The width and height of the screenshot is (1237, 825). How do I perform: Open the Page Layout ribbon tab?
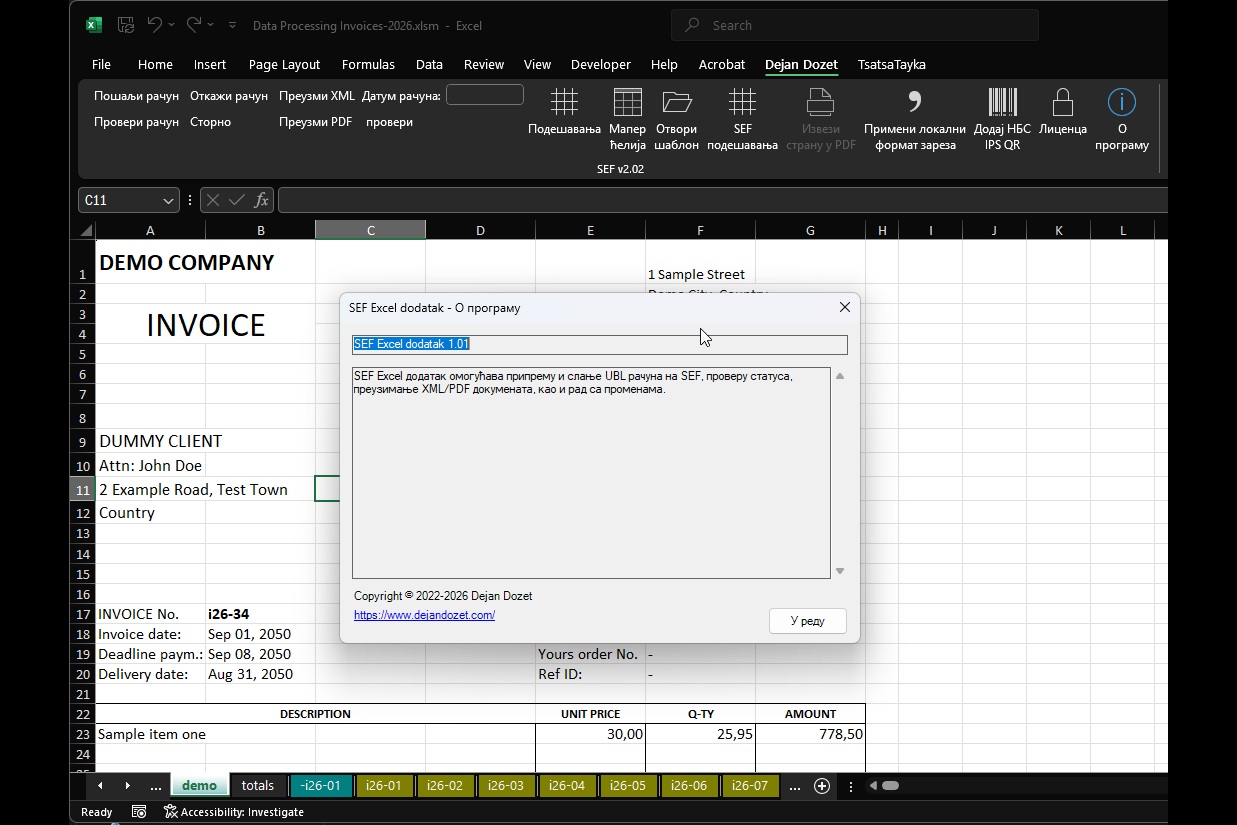click(x=284, y=64)
